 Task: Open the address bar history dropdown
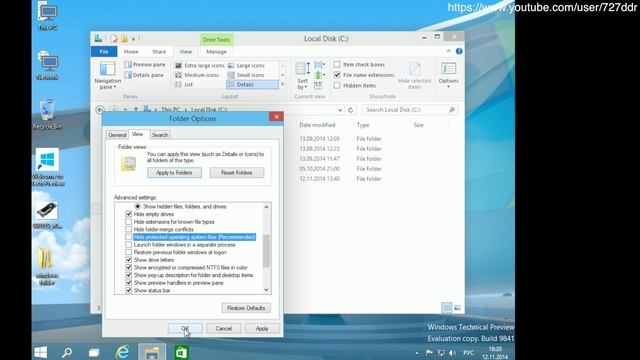pos(340,110)
